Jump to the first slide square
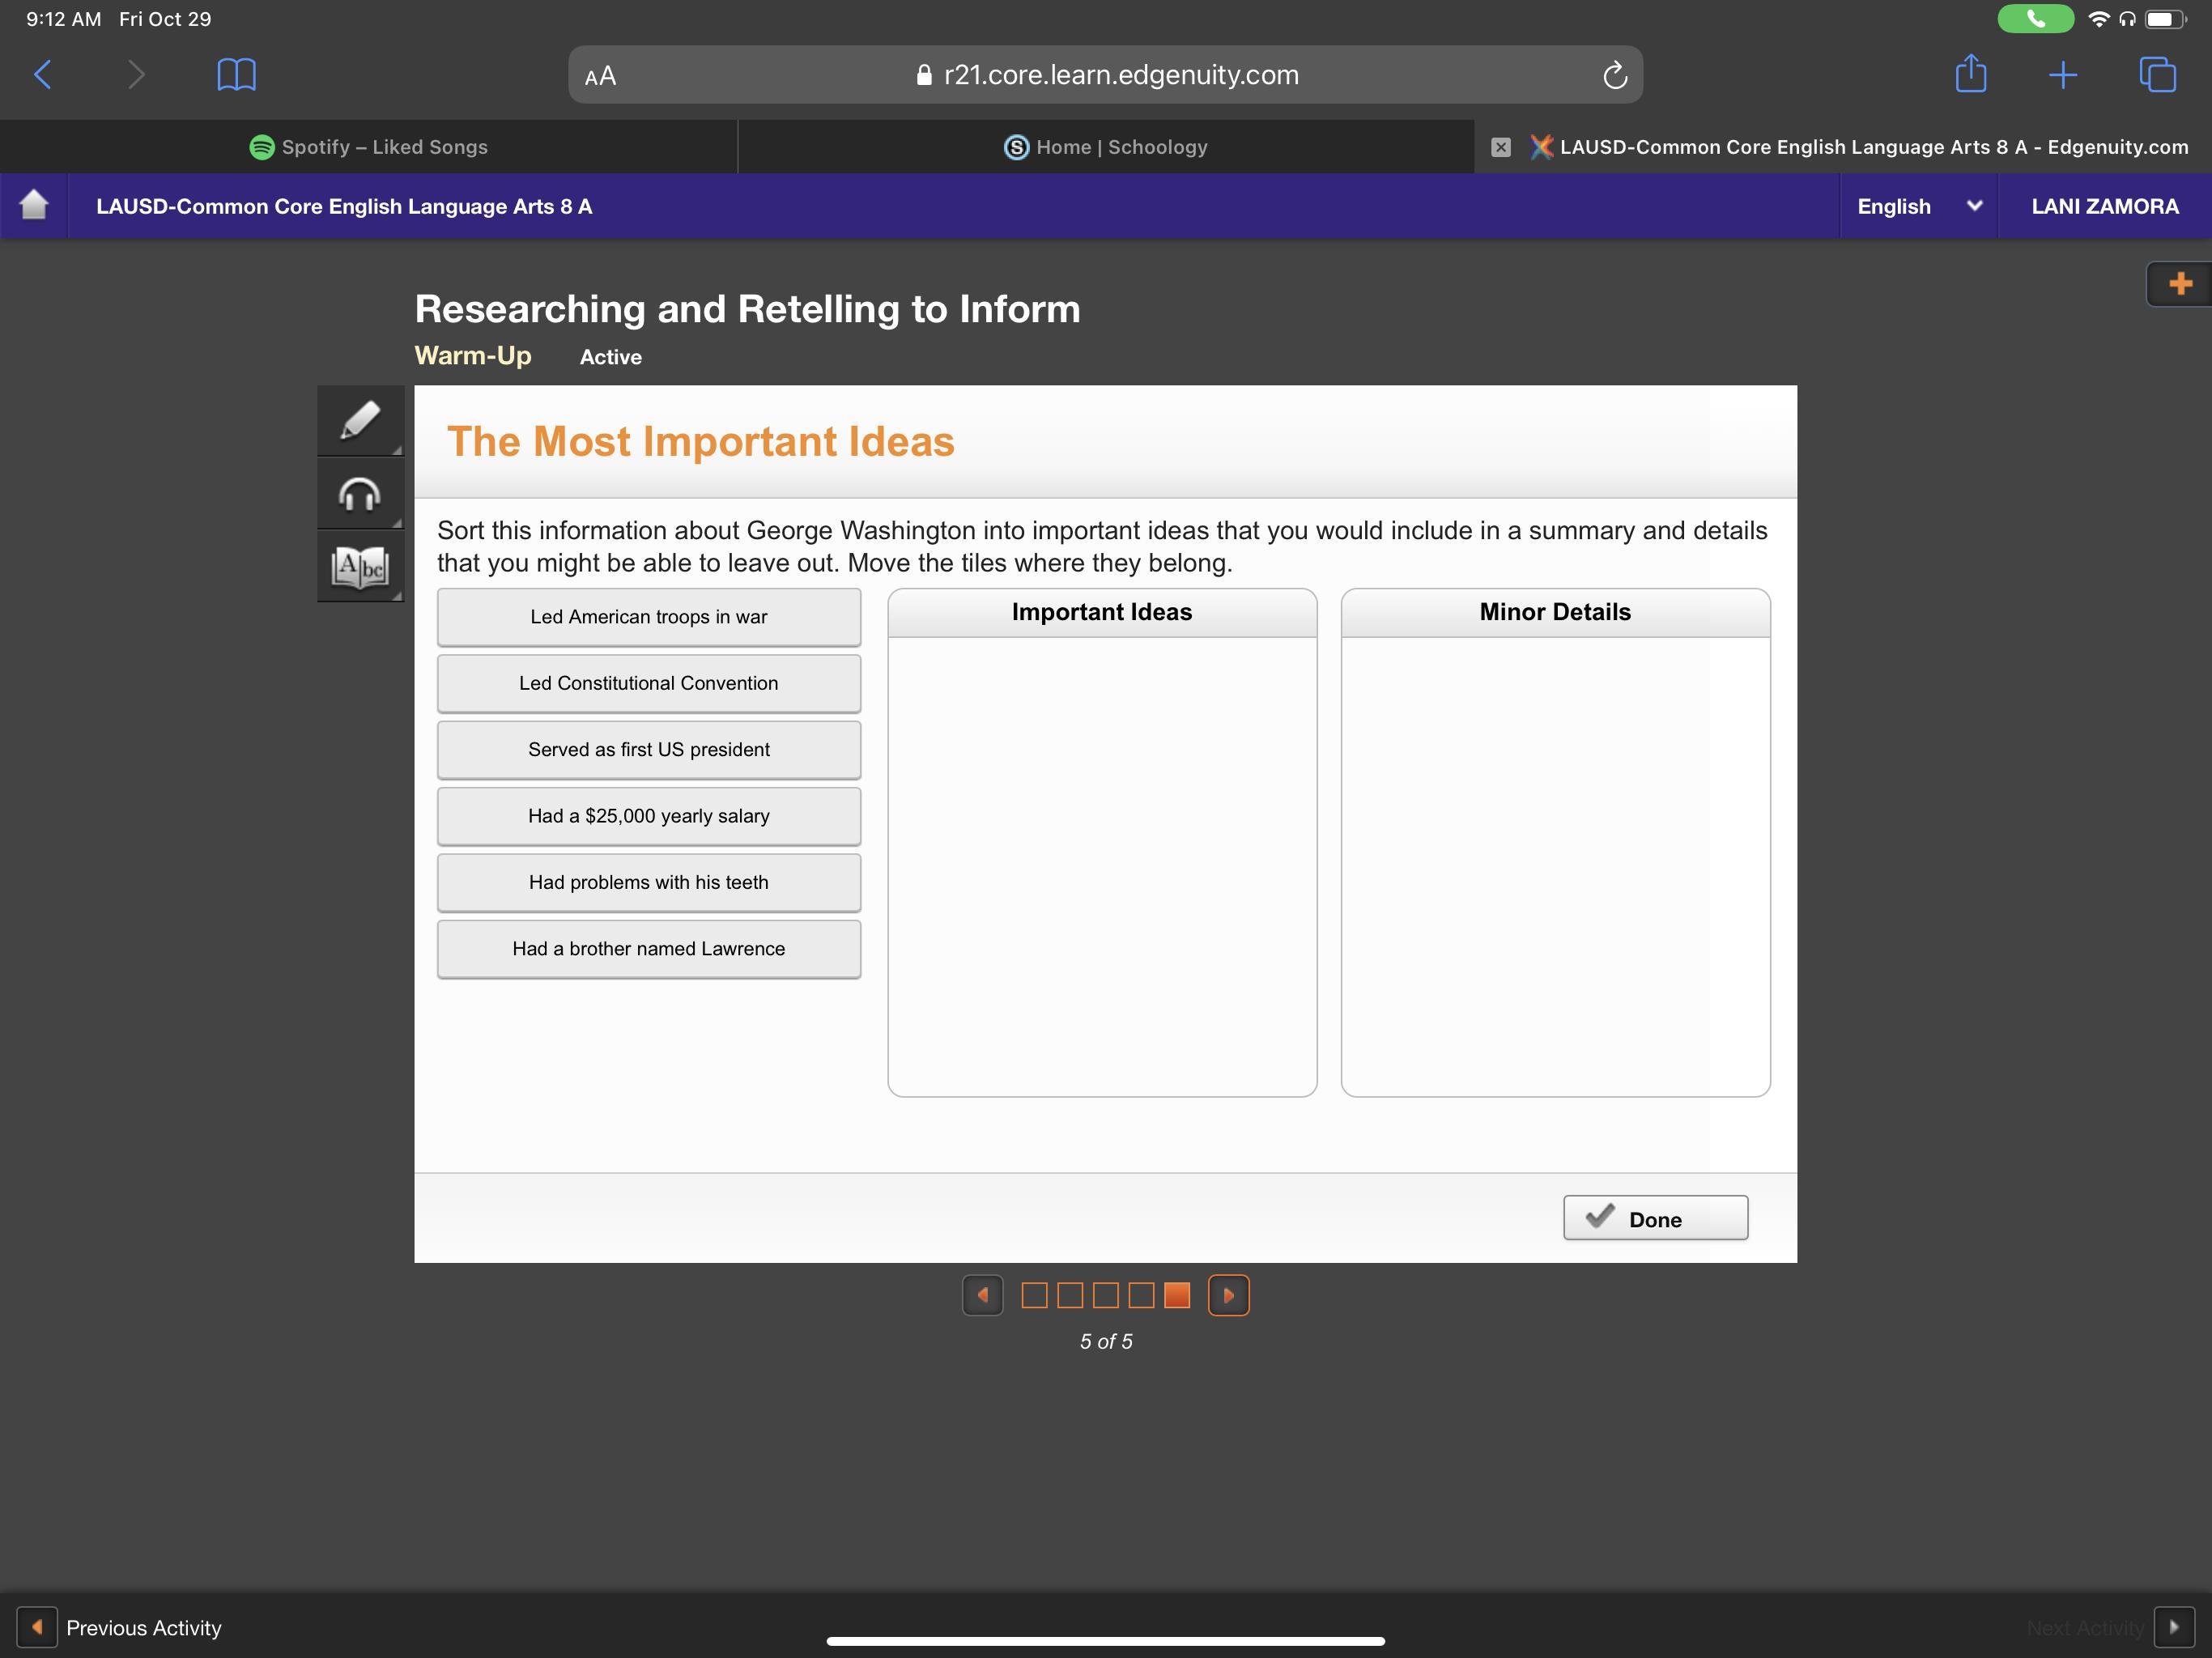 point(1034,1295)
